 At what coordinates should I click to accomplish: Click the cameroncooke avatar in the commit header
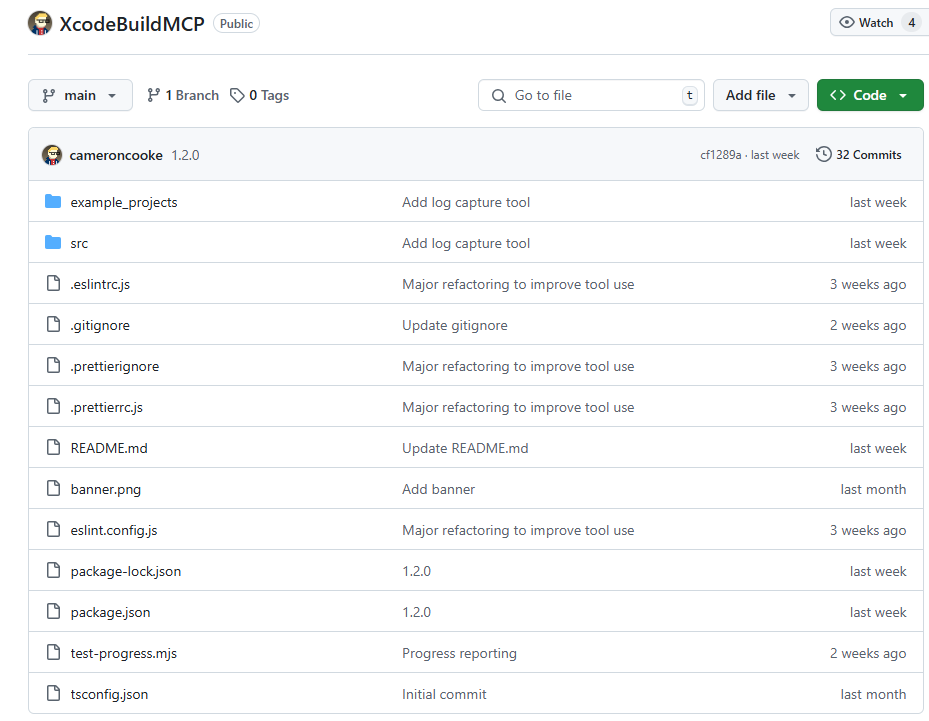[x=52, y=155]
